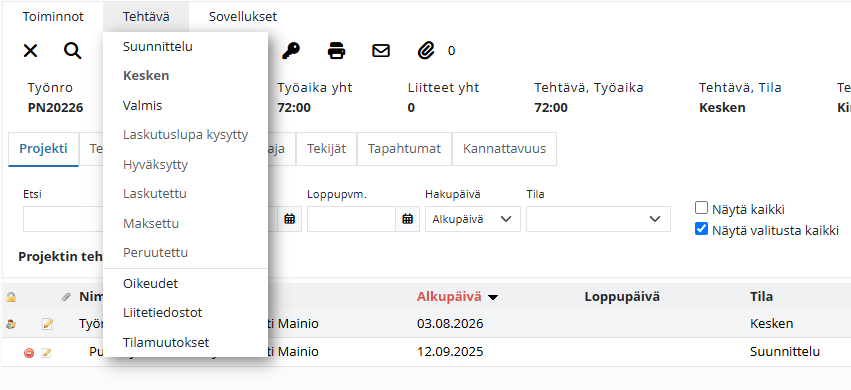Open the Toiminnot menu
The image size is (851, 390).
(53, 17)
